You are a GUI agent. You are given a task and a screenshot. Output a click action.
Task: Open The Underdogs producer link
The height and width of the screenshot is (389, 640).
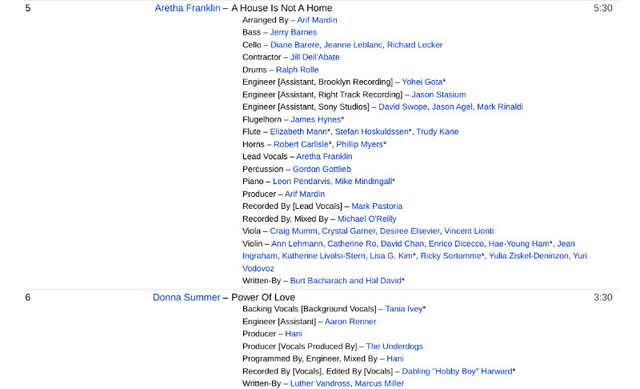pyautogui.click(x=394, y=347)
